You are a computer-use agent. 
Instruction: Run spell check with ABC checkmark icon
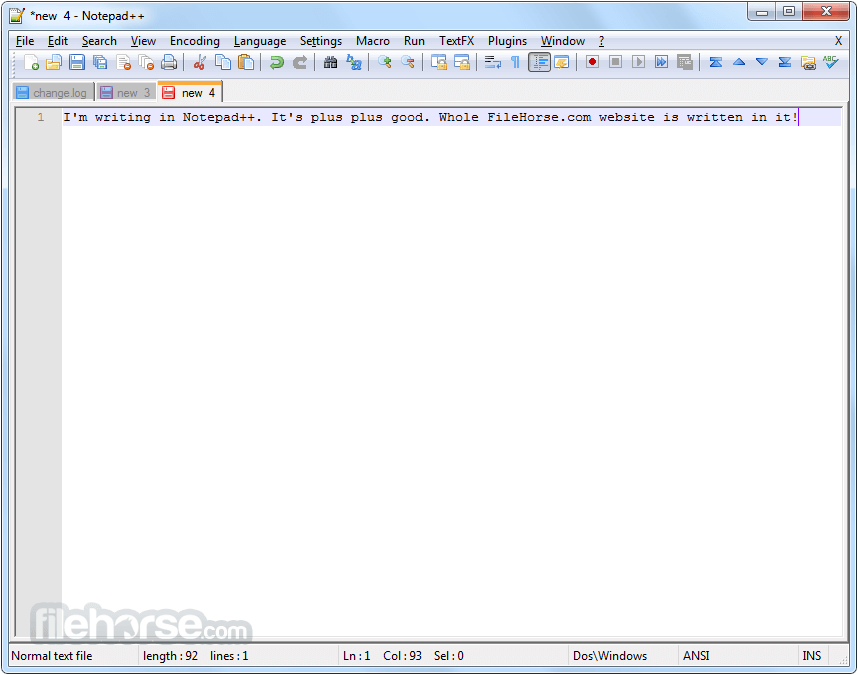click(x=831, y=62)
